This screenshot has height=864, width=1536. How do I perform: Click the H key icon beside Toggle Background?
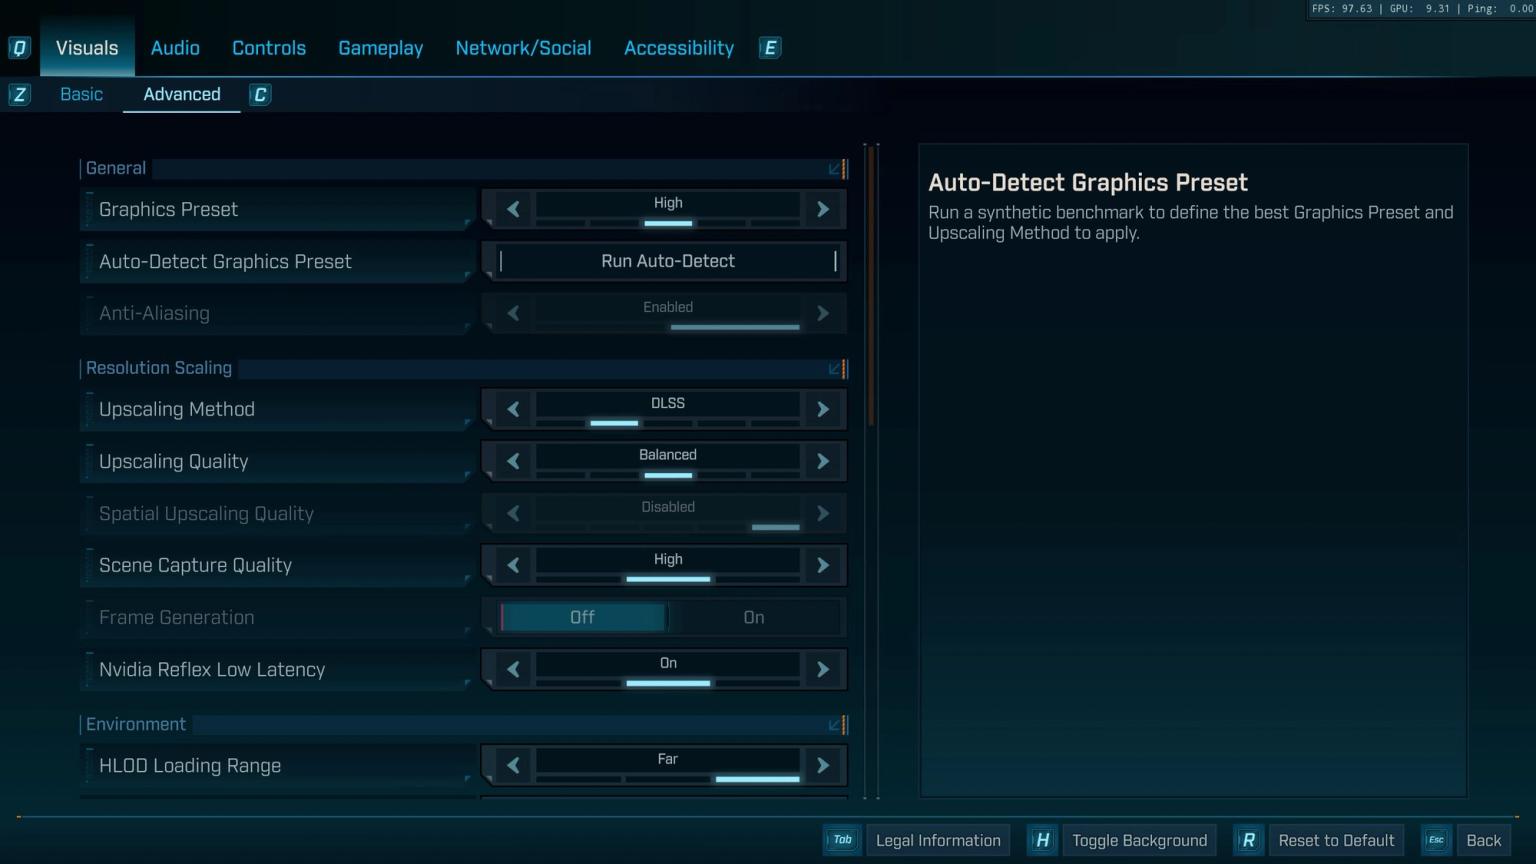1041,840
